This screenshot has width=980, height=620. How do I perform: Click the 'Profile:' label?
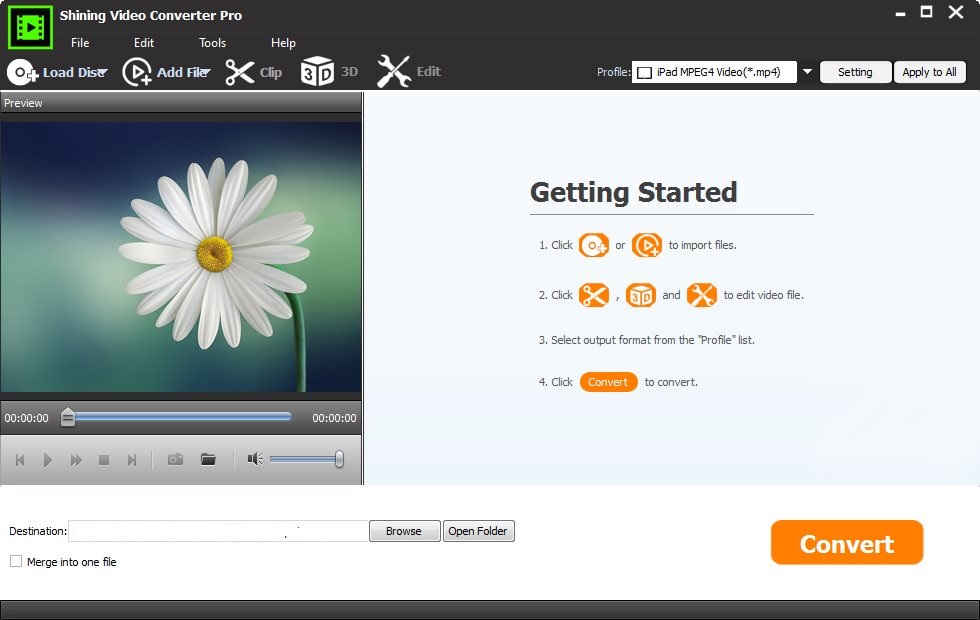pos(613,72)
